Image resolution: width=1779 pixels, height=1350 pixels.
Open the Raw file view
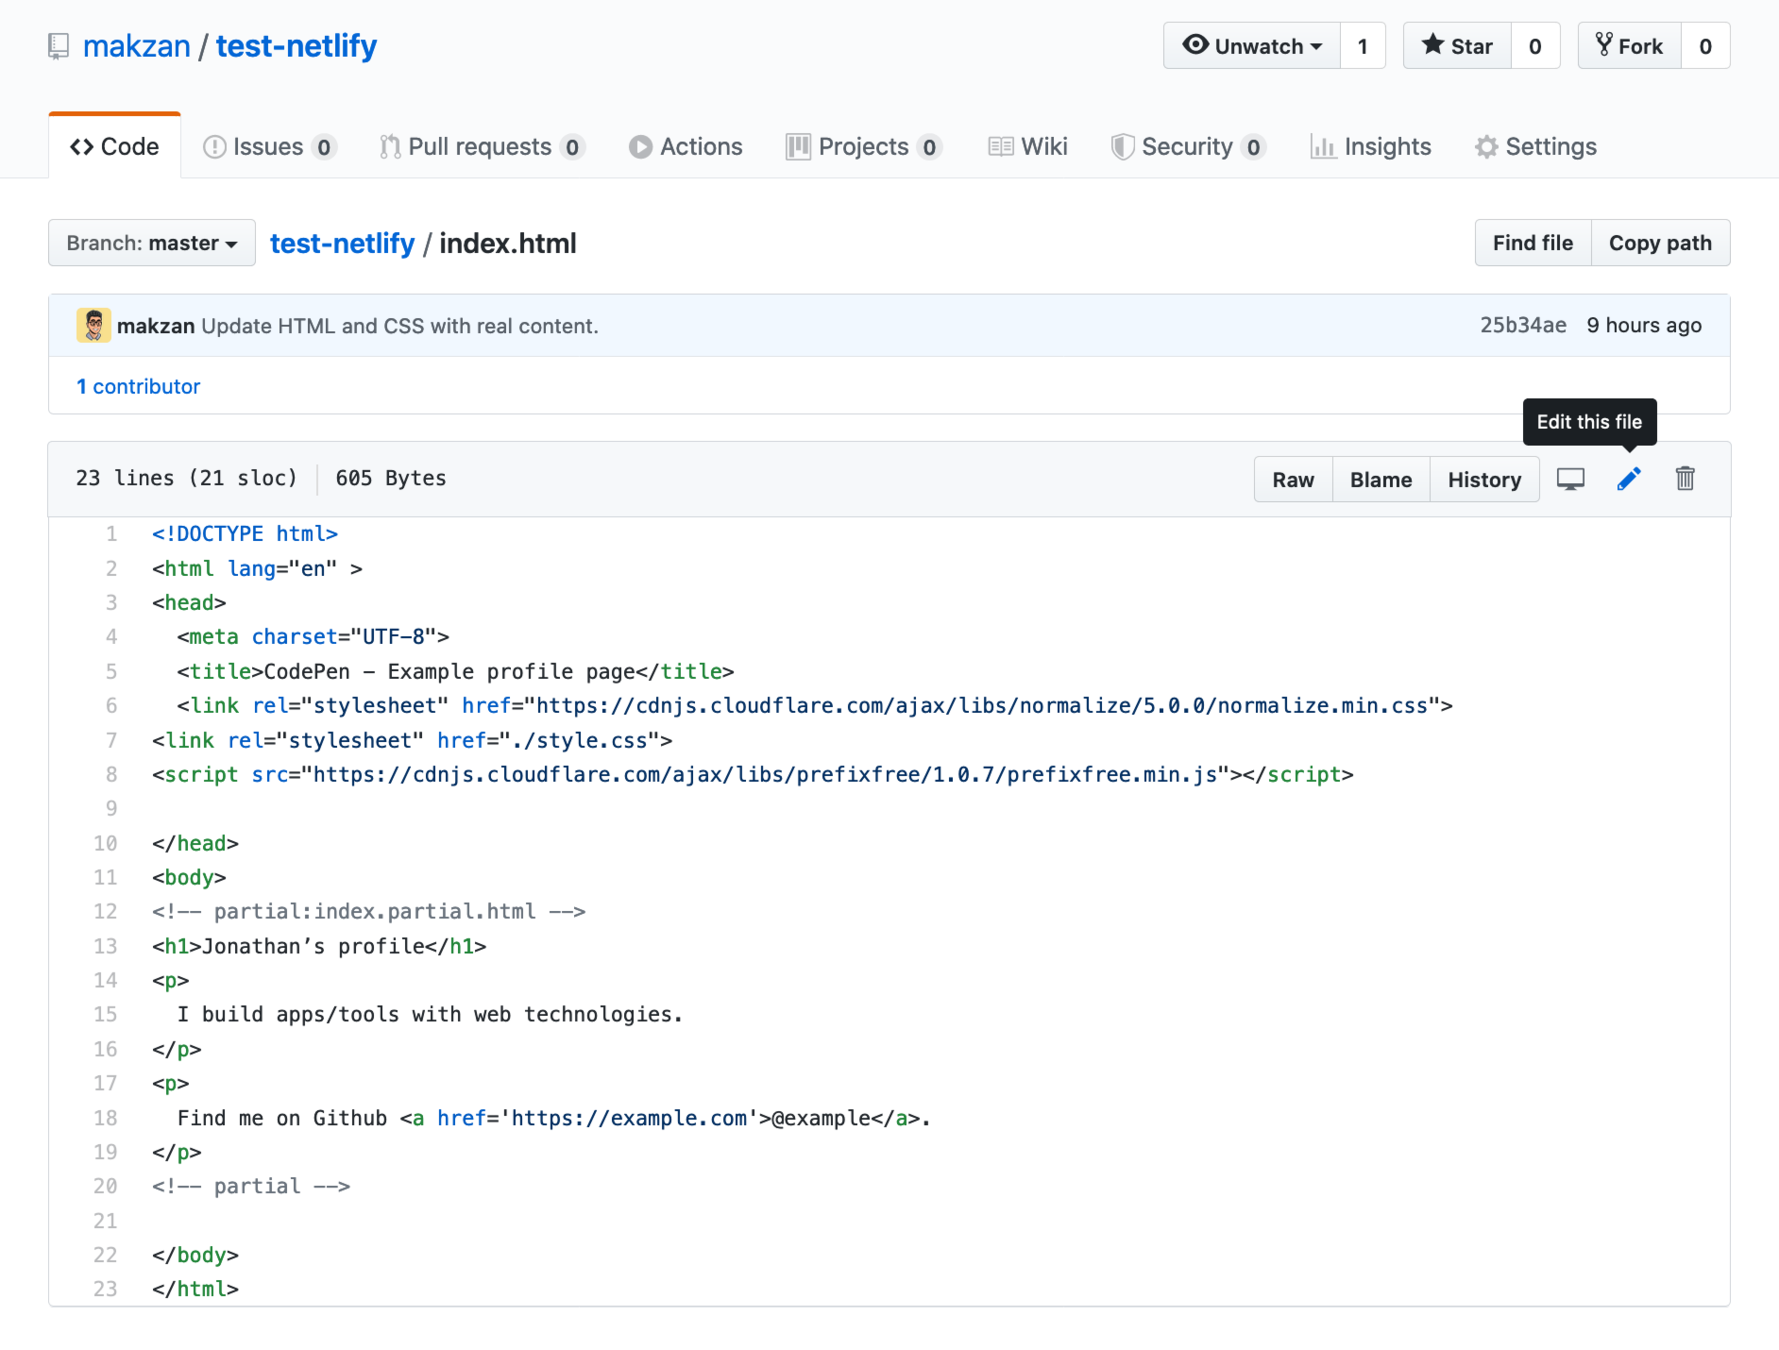coord(1293,480)
